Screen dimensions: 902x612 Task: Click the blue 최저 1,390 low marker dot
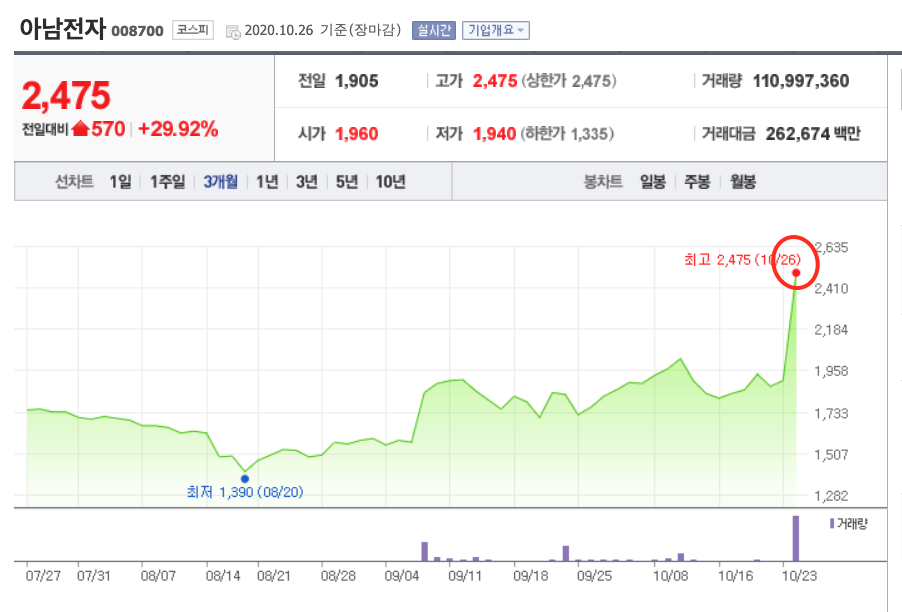coord(245,479)
